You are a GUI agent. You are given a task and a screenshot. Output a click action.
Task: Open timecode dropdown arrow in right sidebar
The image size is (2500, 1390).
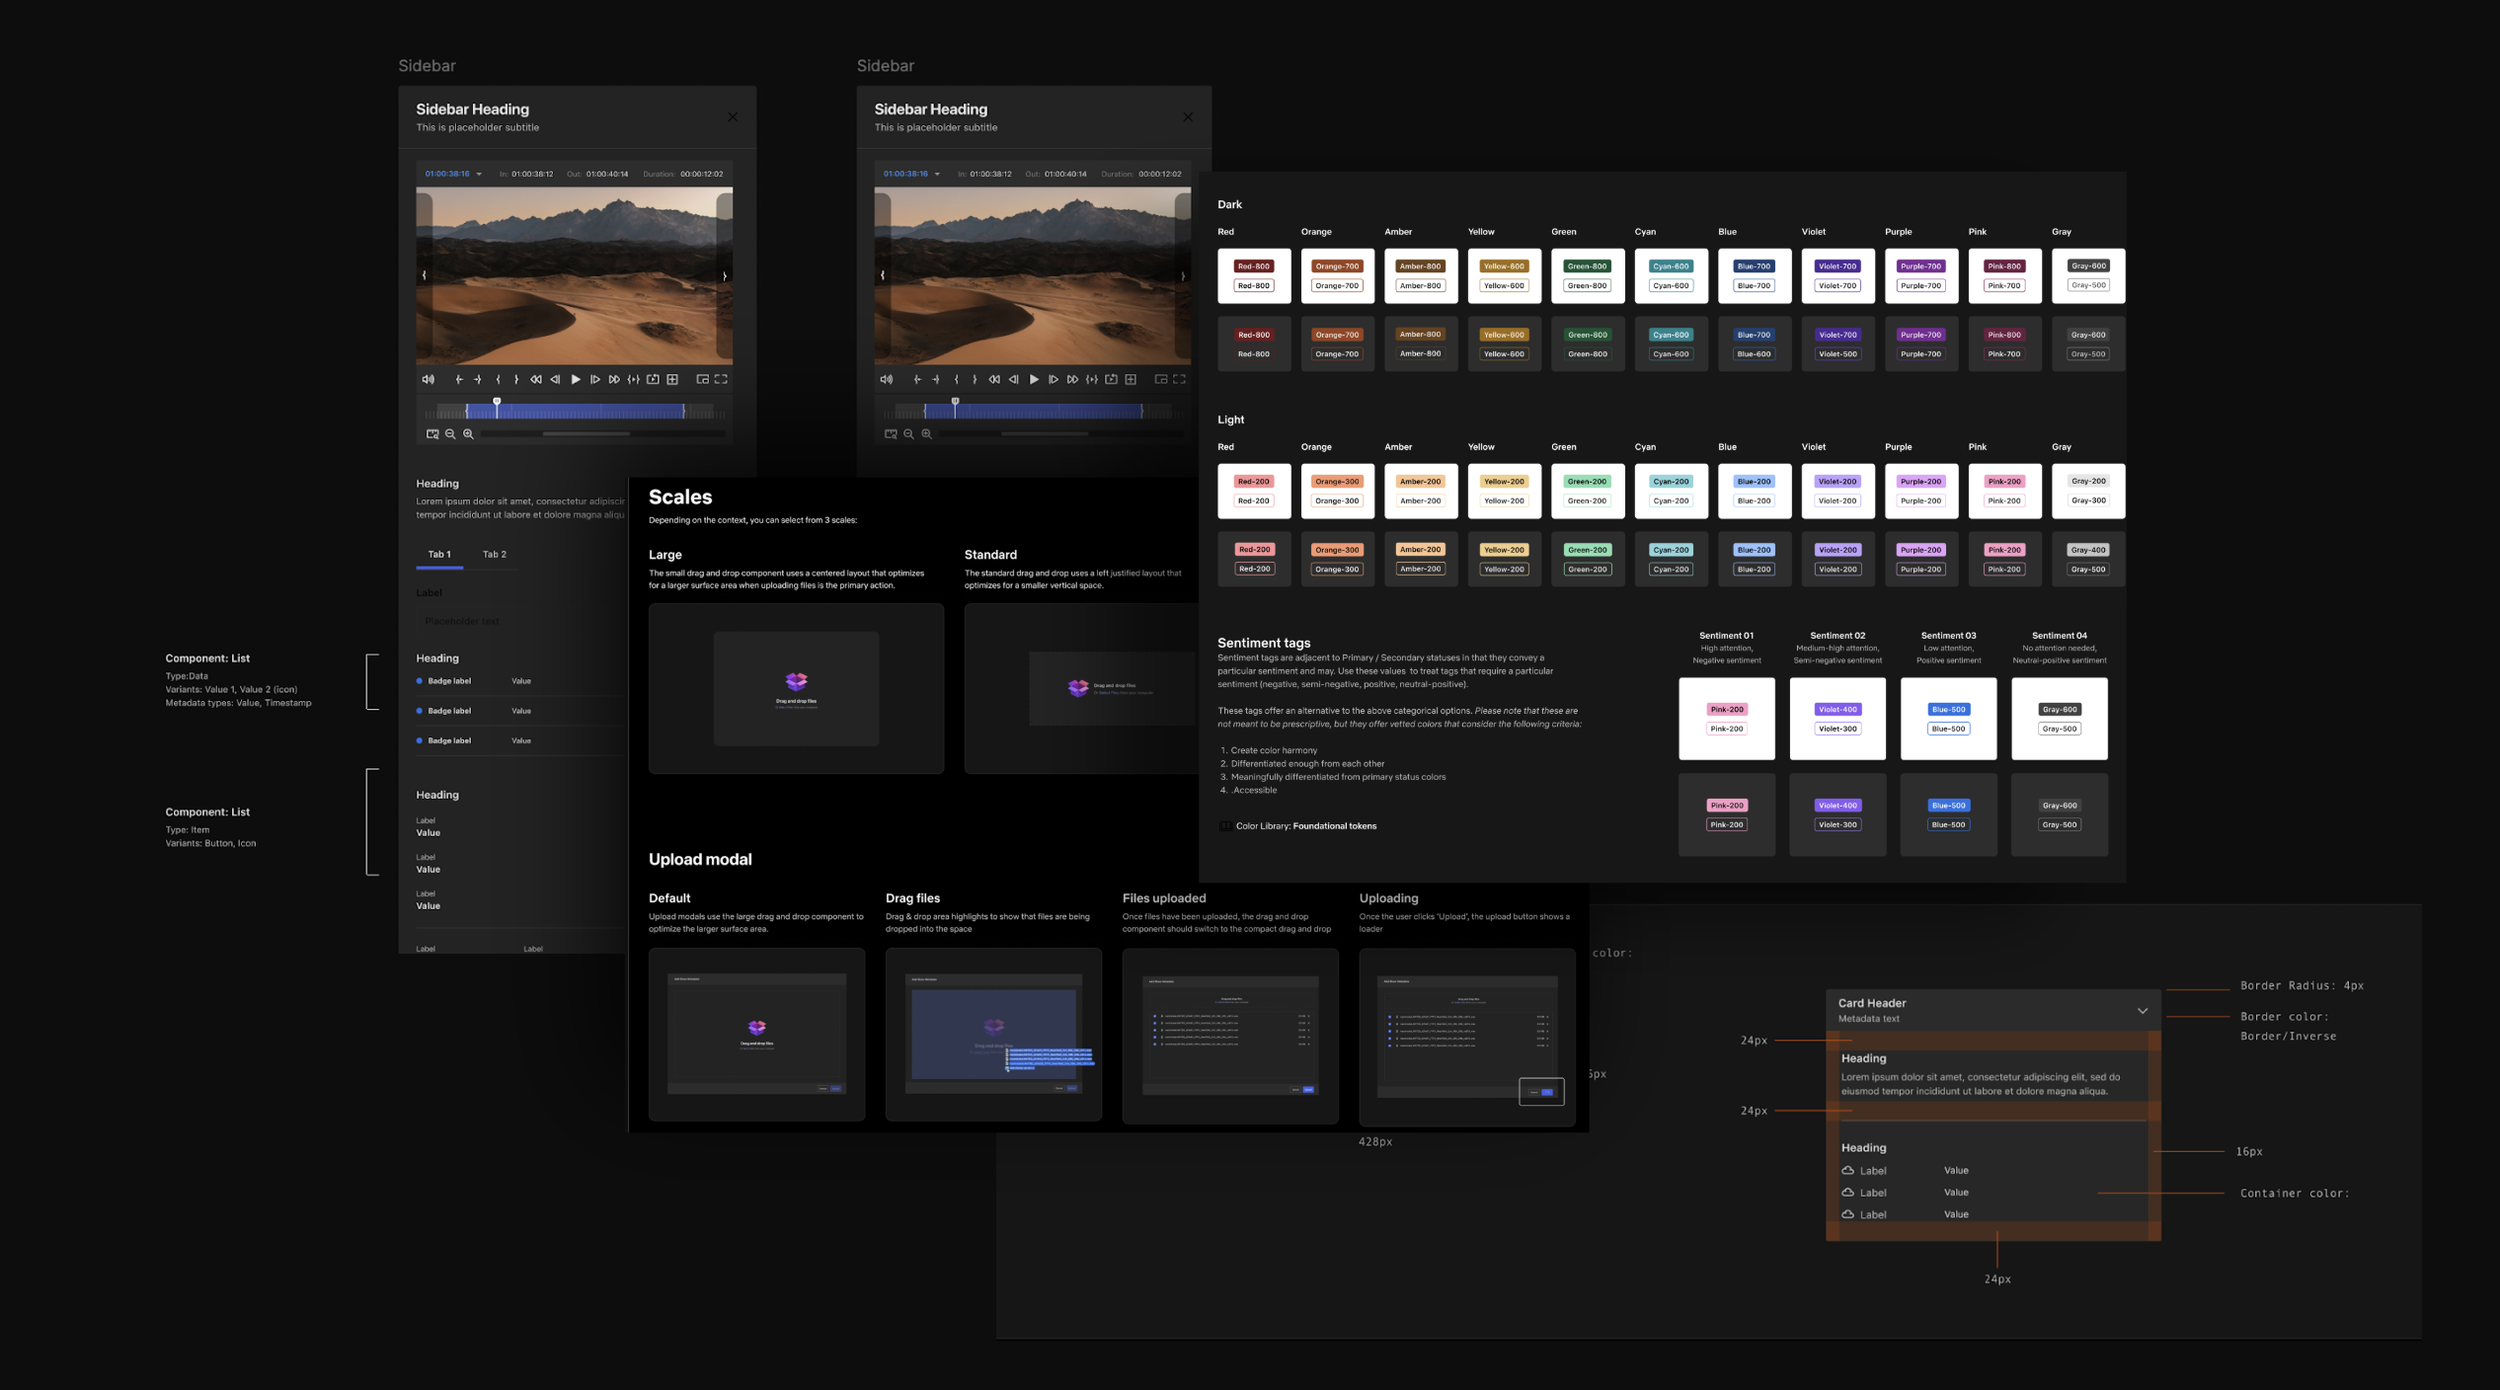click(x=937, y=174)
